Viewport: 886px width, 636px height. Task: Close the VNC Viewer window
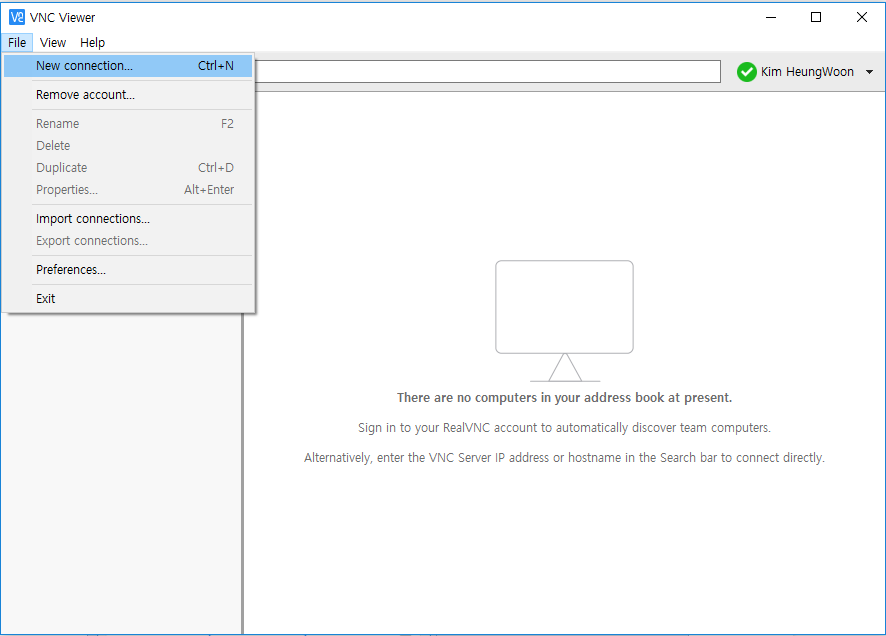[x=862, y=18]
